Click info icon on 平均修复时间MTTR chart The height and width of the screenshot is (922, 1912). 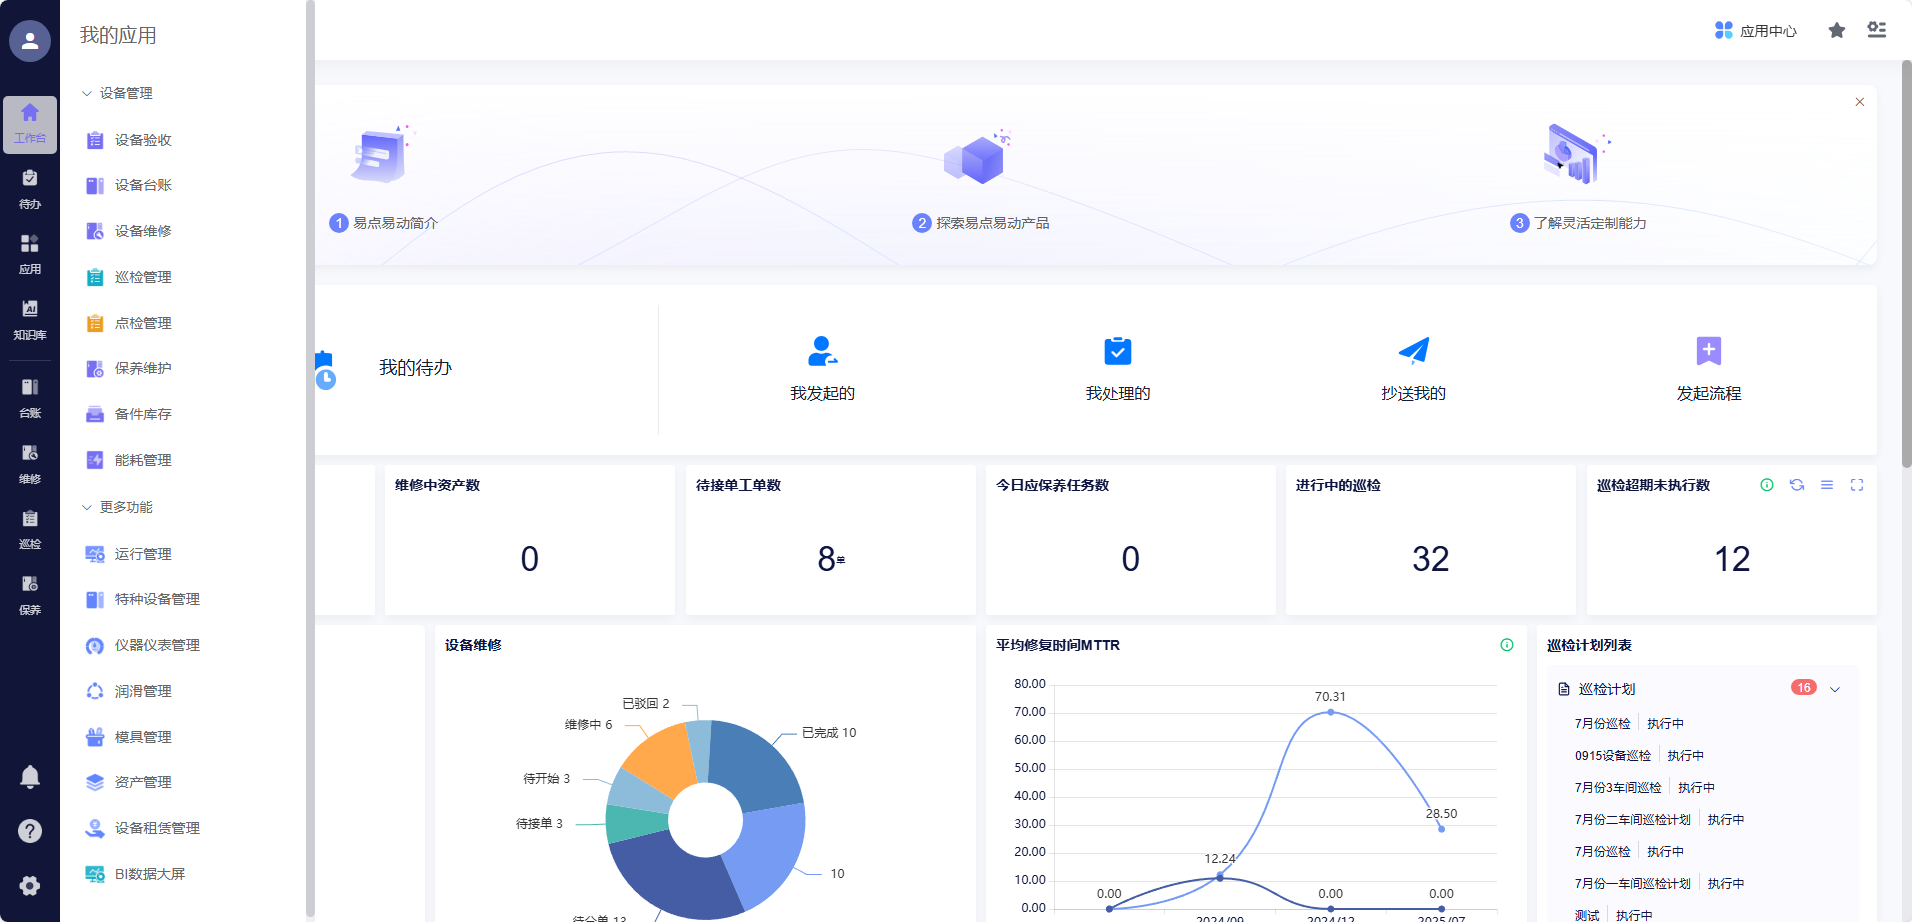click(1507, 645)
